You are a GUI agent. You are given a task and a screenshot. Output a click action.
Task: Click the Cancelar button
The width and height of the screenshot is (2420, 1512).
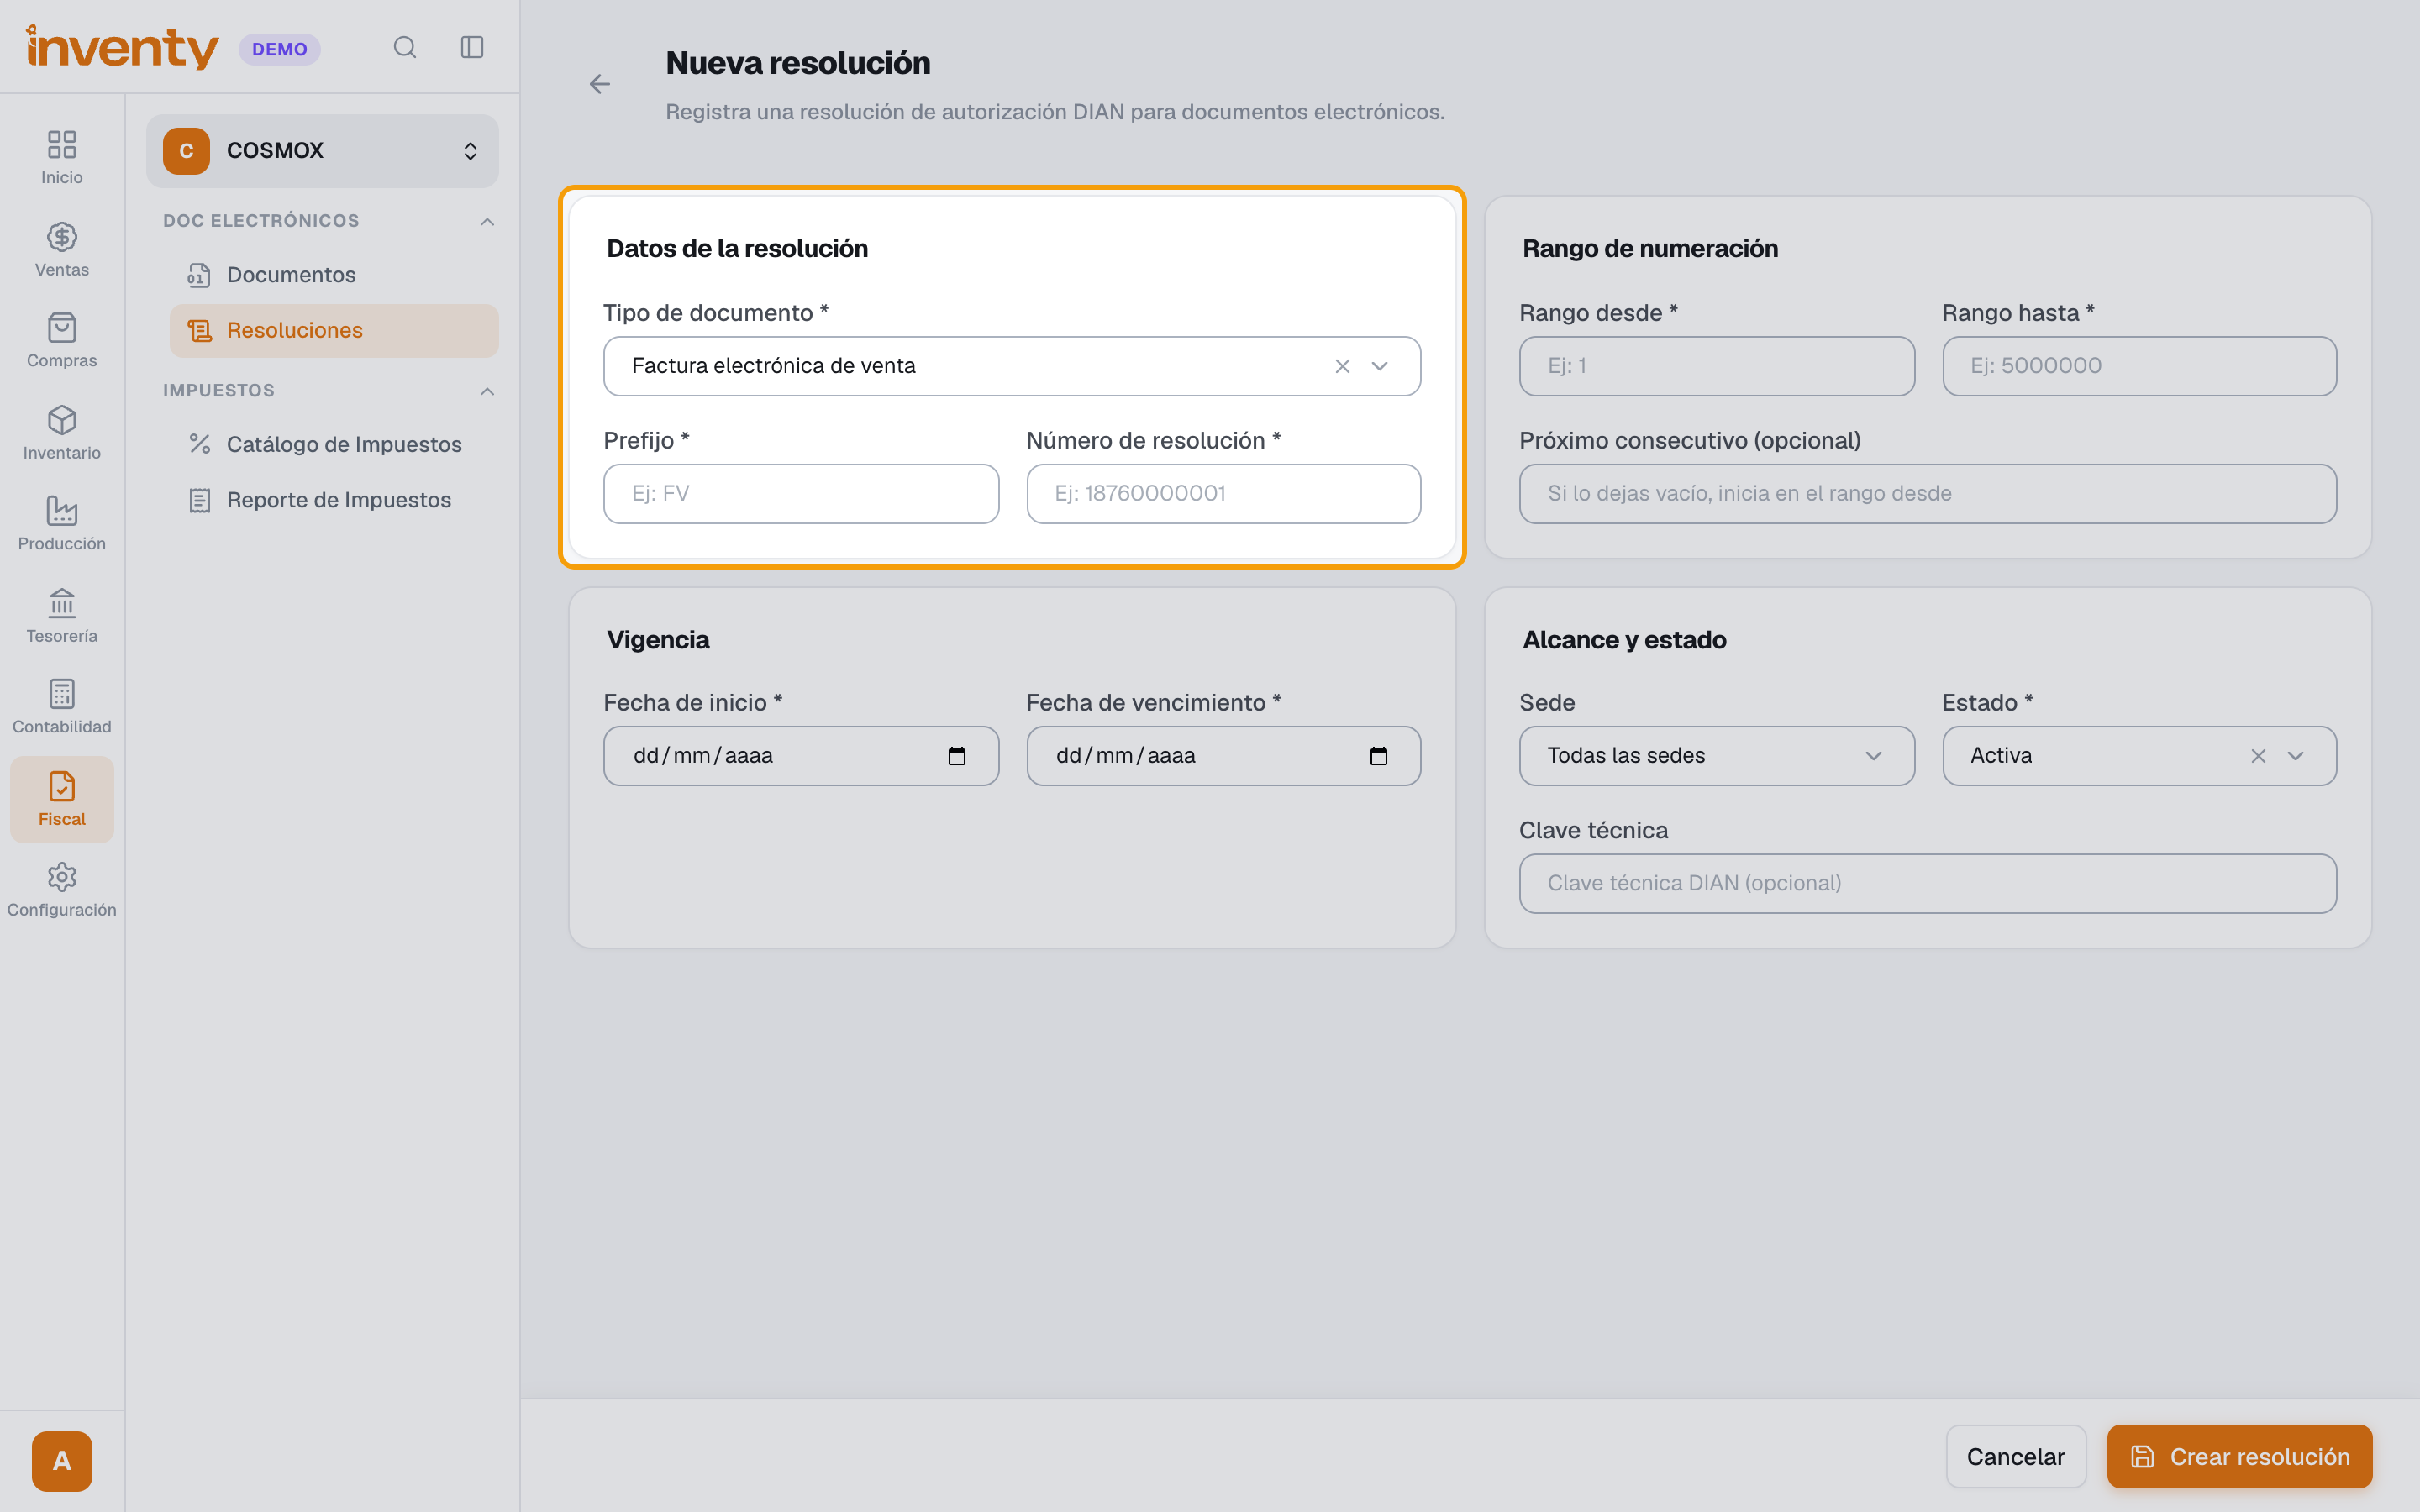tap(2015, 1456)
